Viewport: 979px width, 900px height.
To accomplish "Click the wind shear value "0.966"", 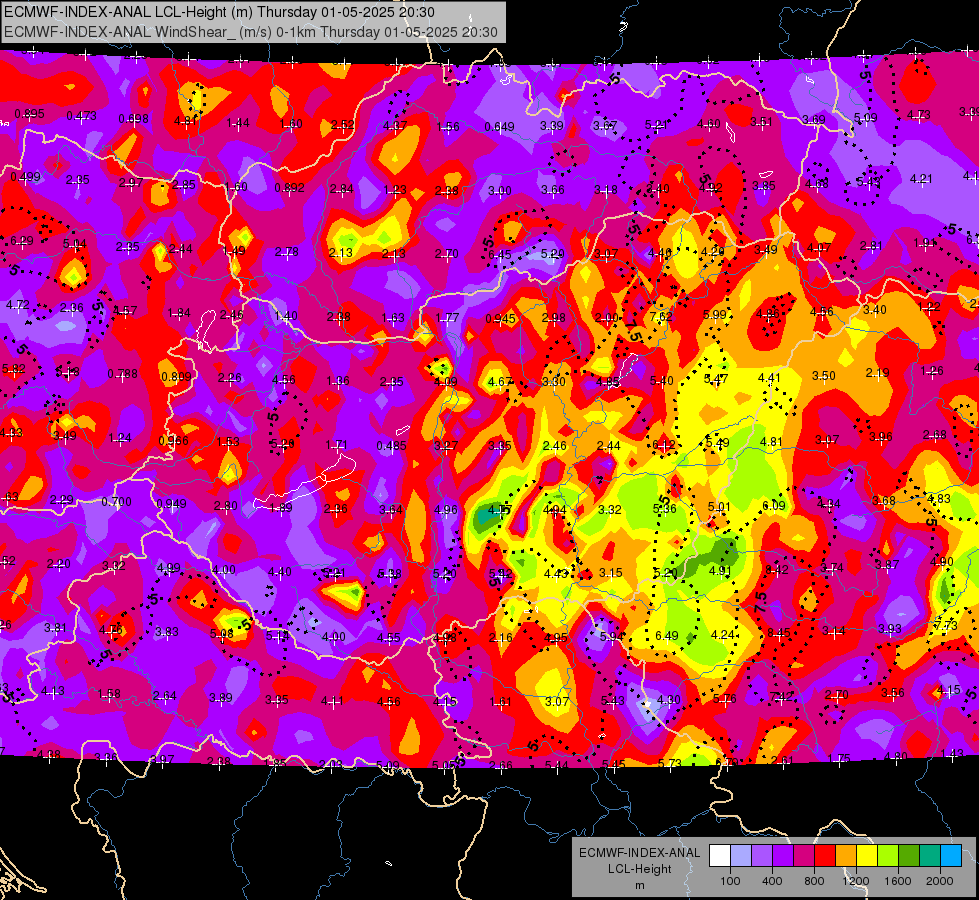I will (174, 441).
